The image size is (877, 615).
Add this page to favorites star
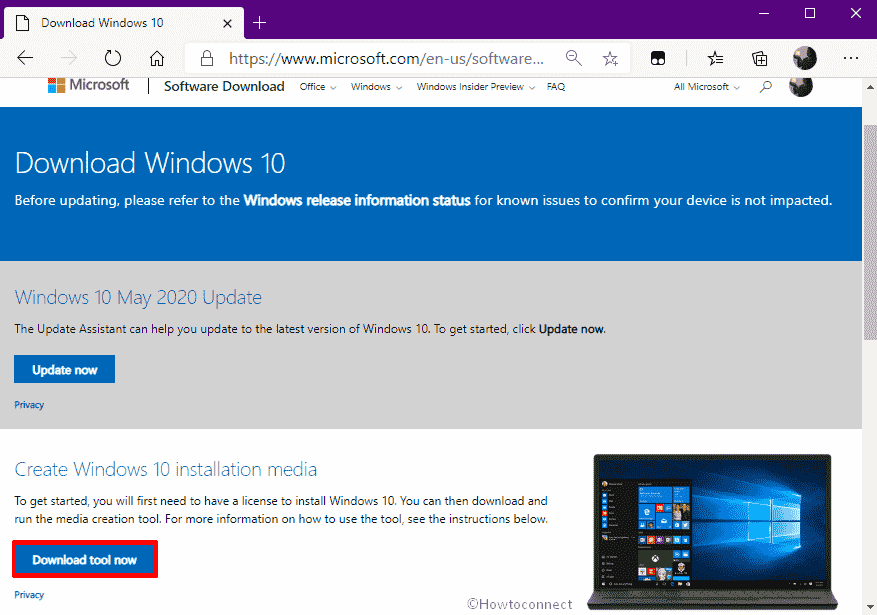[610, 58]
